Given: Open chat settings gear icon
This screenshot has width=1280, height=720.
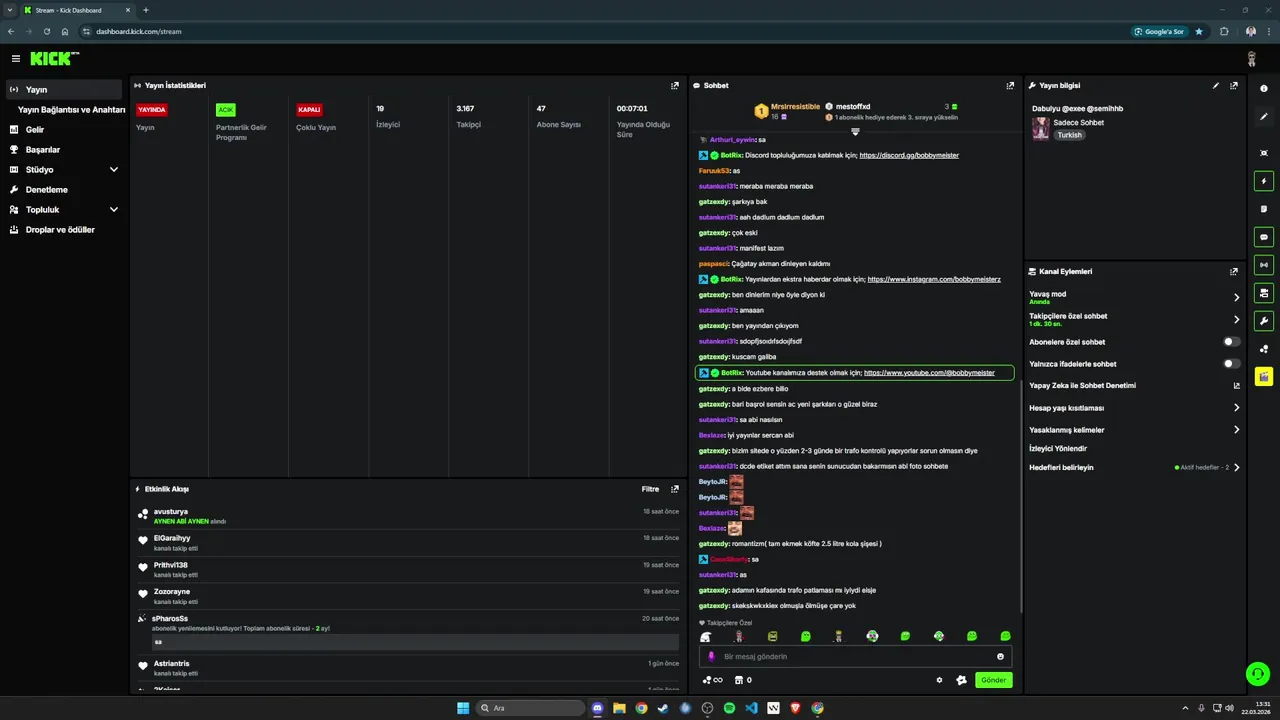Looking at the screenshot, I should [x=939, y=680].
